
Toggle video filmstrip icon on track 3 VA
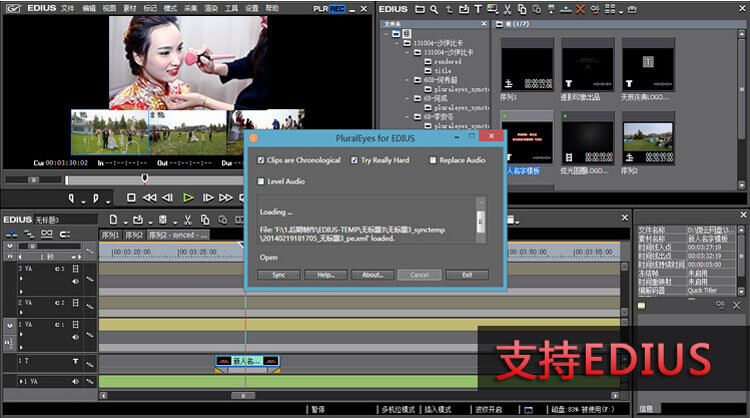pyautogui.click(x=76, y=269)
